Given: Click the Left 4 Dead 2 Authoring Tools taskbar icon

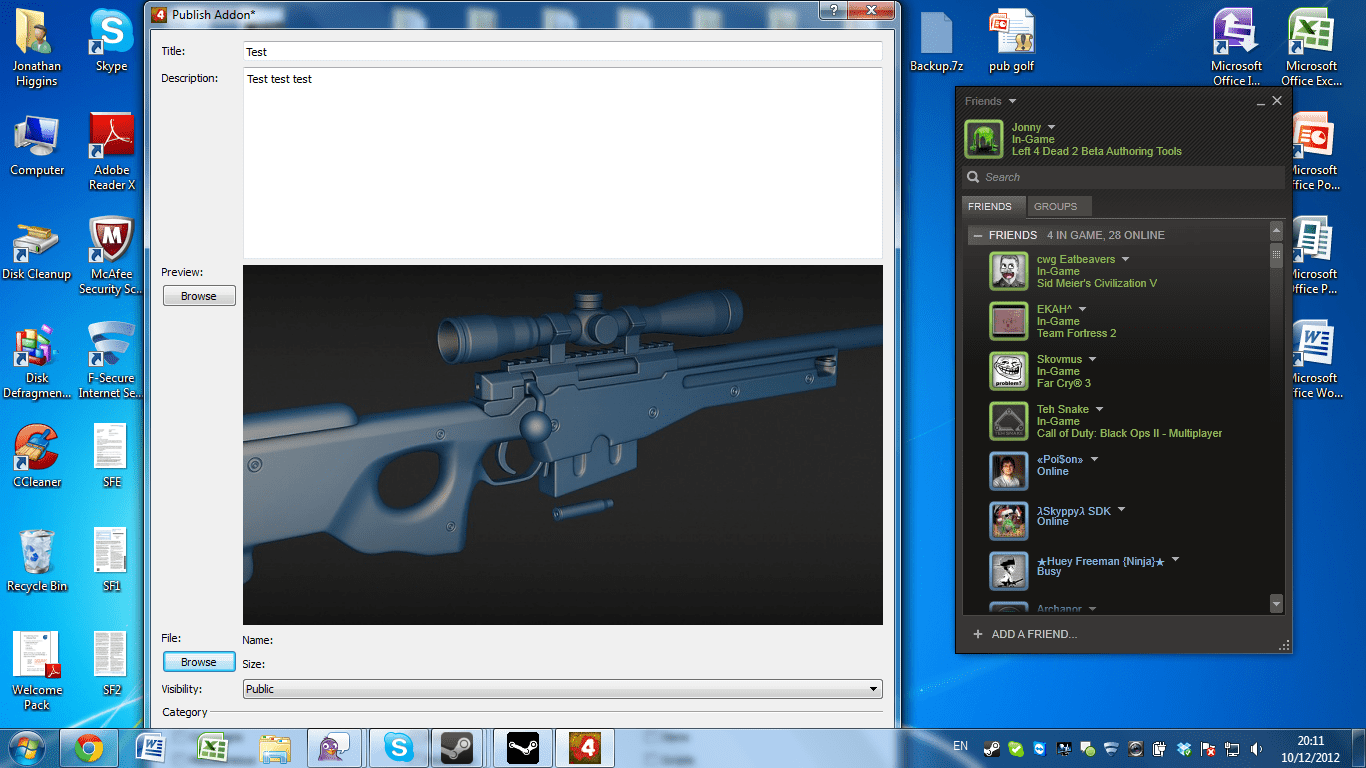Looking at the screenshot, I should [x=584, y=747].
